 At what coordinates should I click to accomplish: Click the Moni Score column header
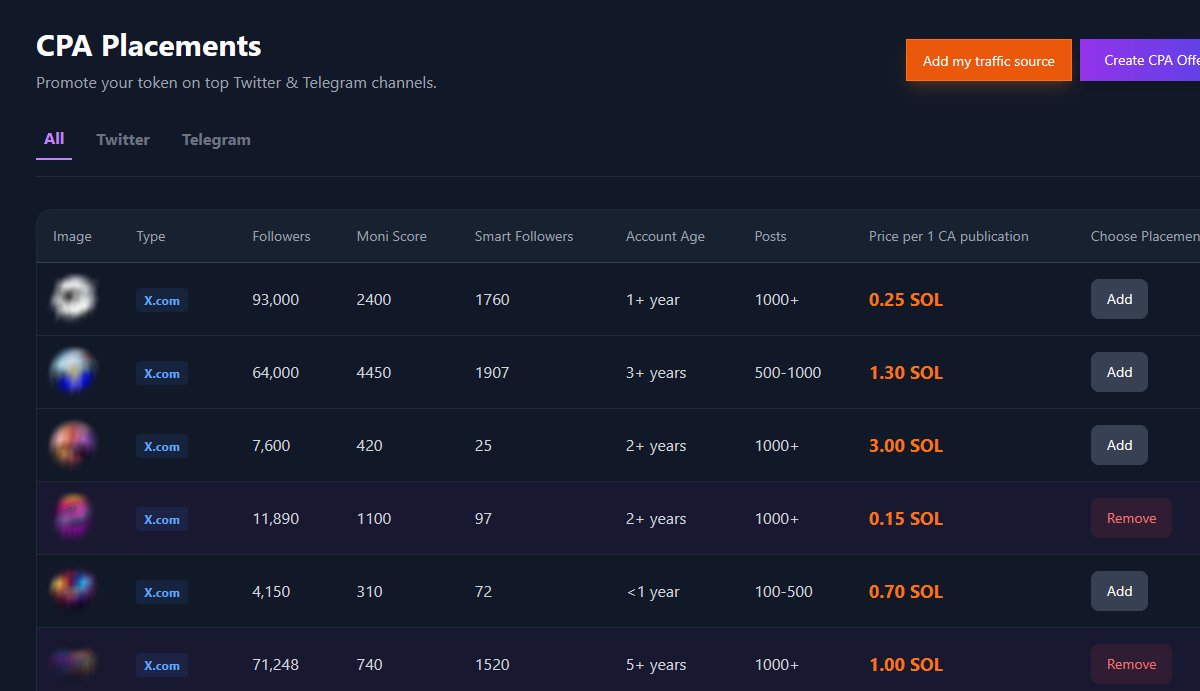click(391, 236)
